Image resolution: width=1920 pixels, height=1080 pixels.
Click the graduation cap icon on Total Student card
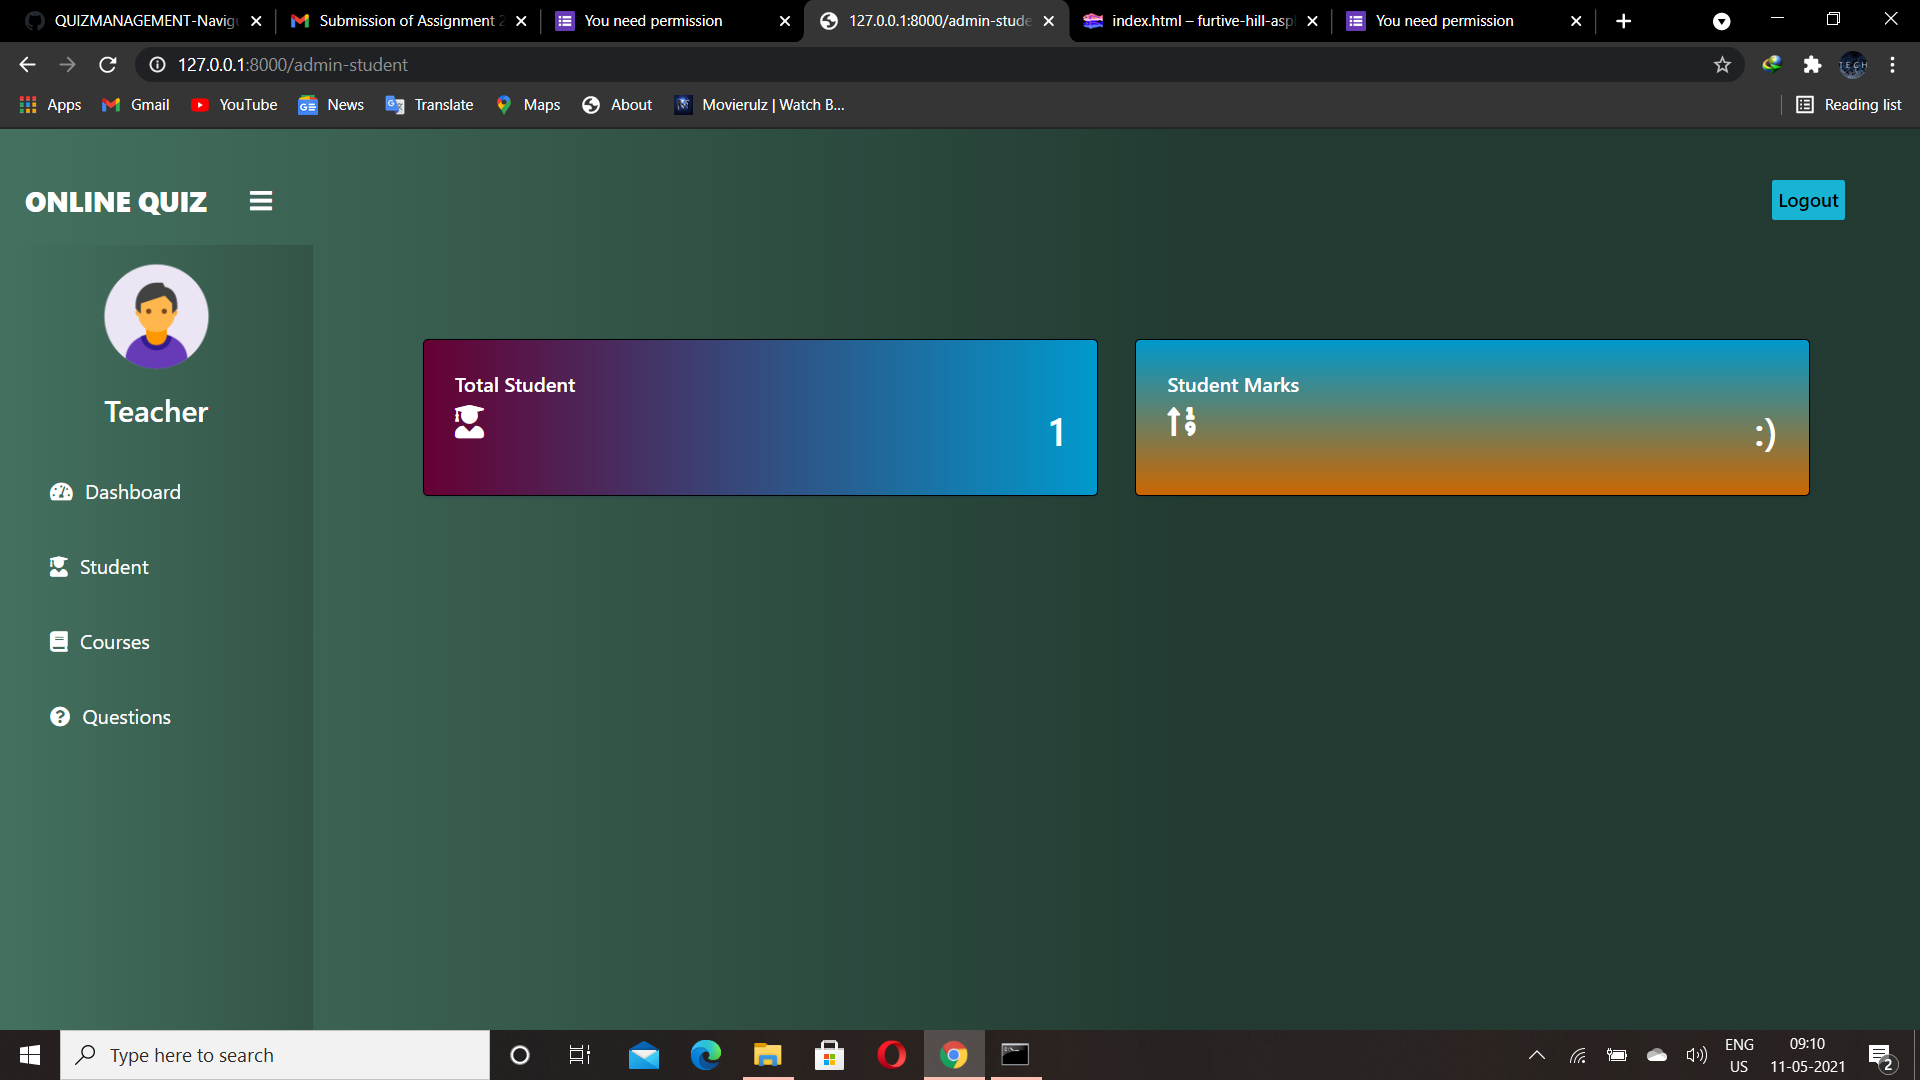469,422
